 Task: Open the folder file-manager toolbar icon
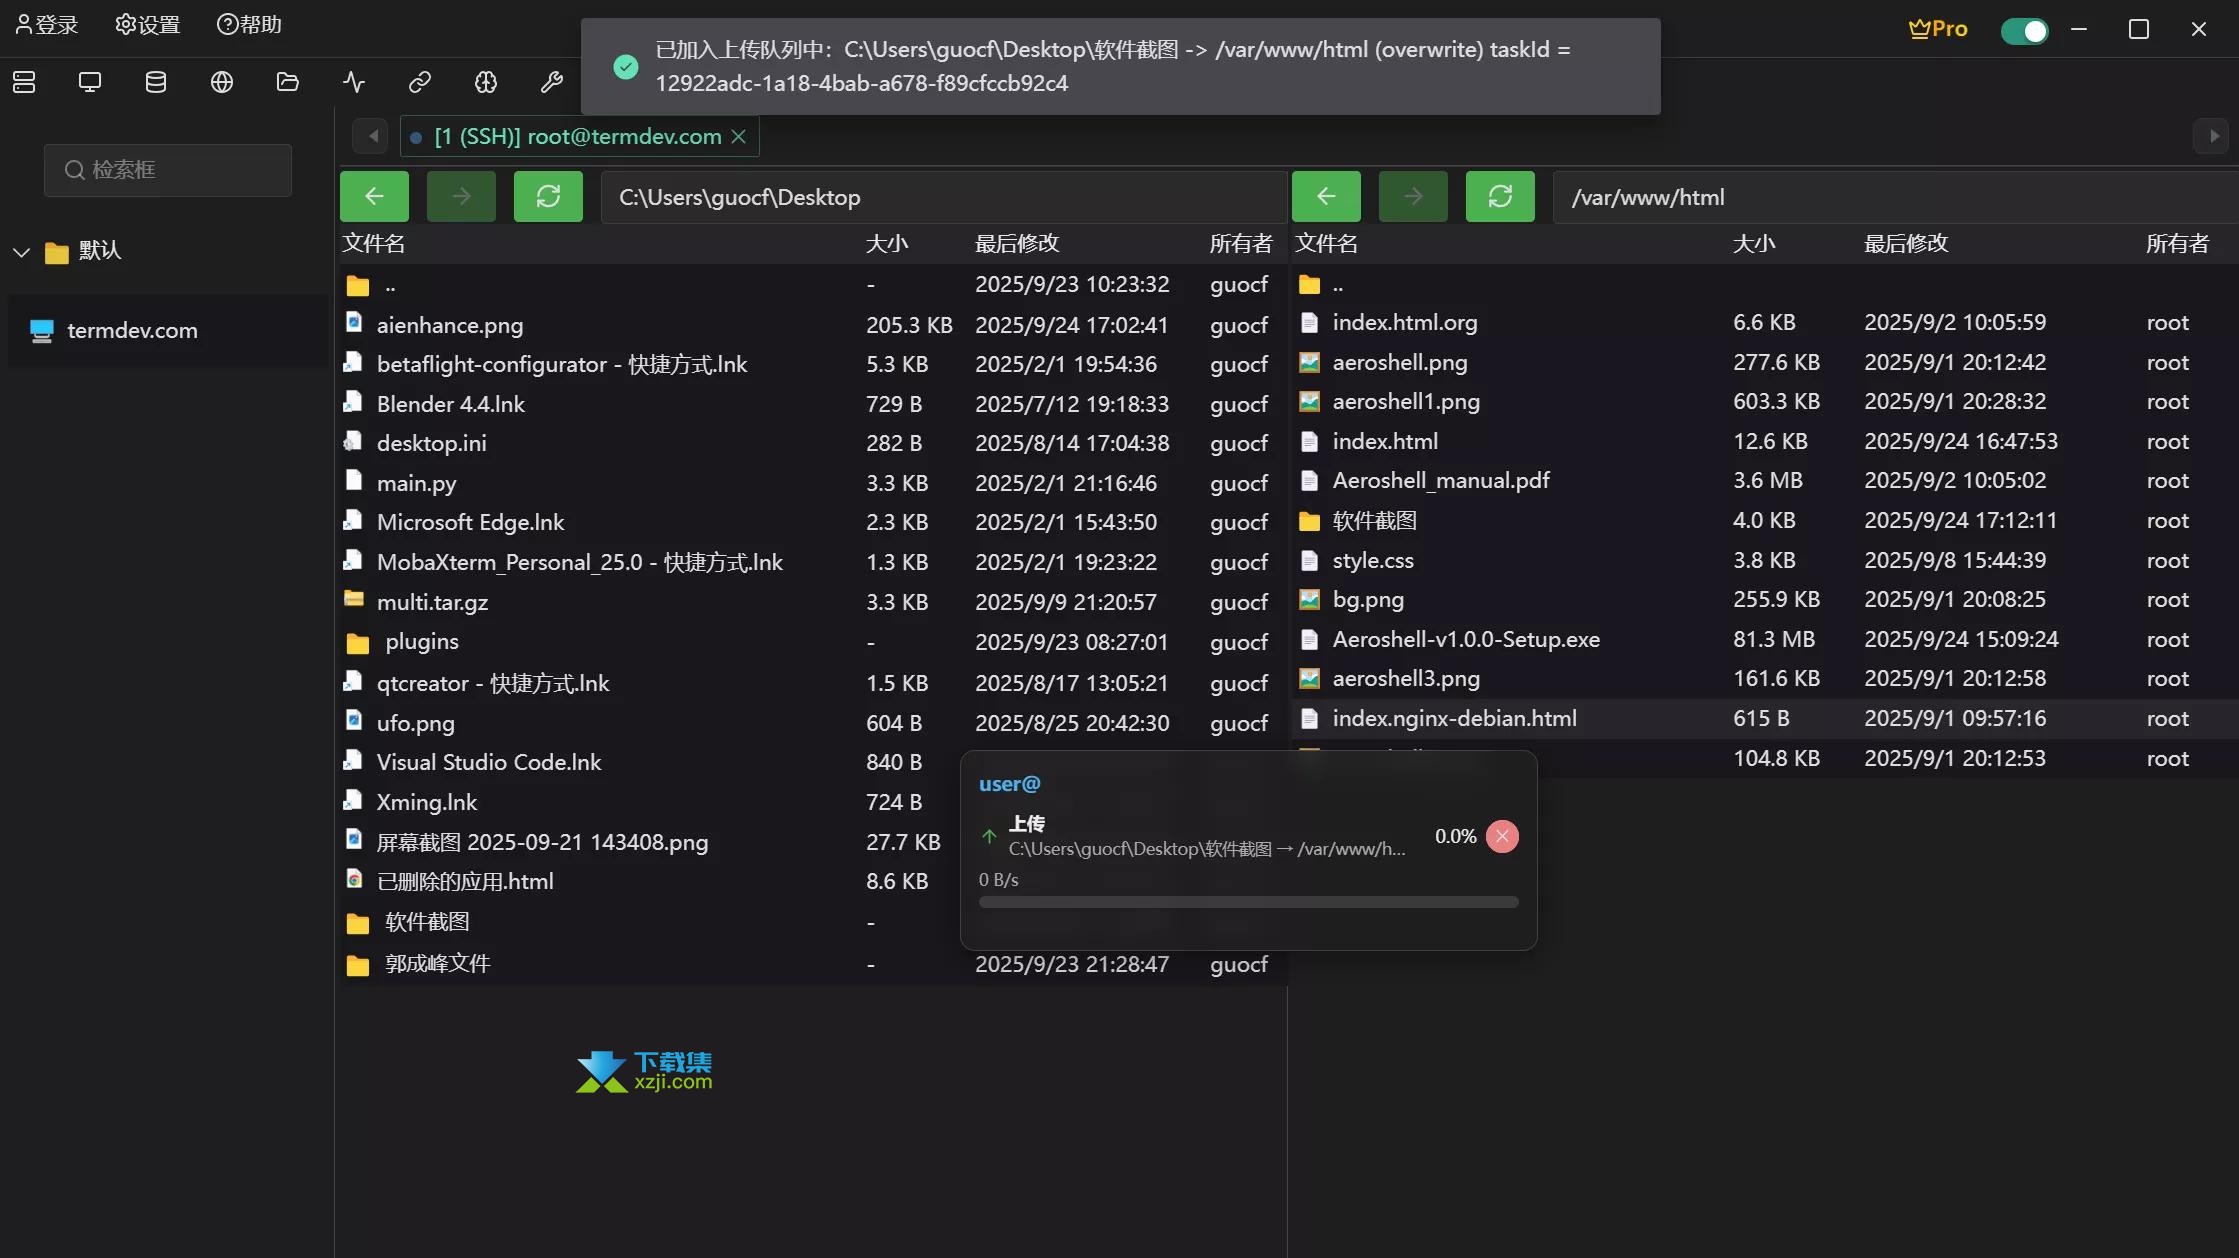click(x=288, y=82)
